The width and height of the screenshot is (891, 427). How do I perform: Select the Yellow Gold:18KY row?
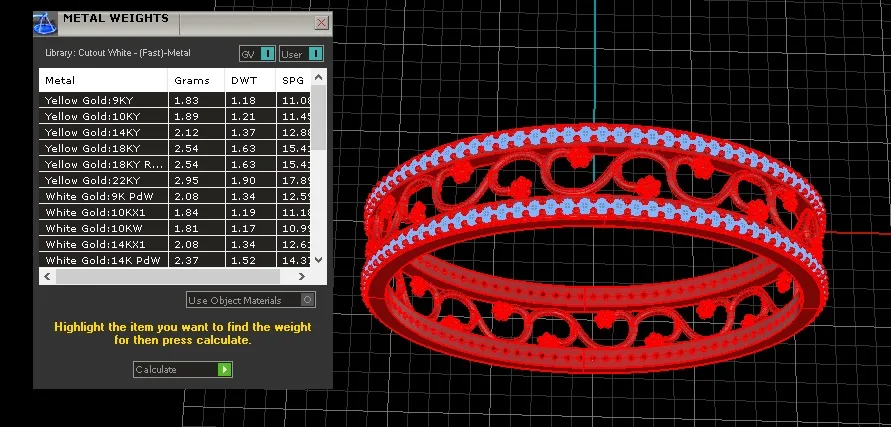[x=175, y=148]
